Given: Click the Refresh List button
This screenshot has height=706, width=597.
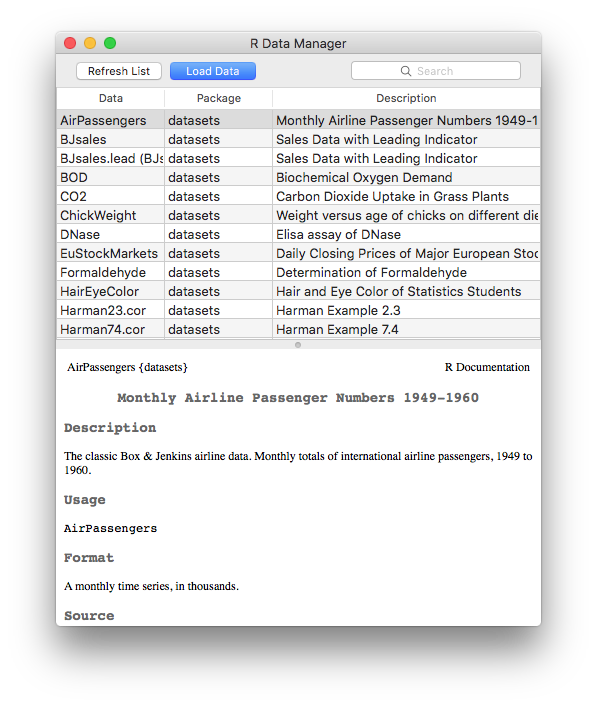Looking at the screenshot, I should [119, 71].
